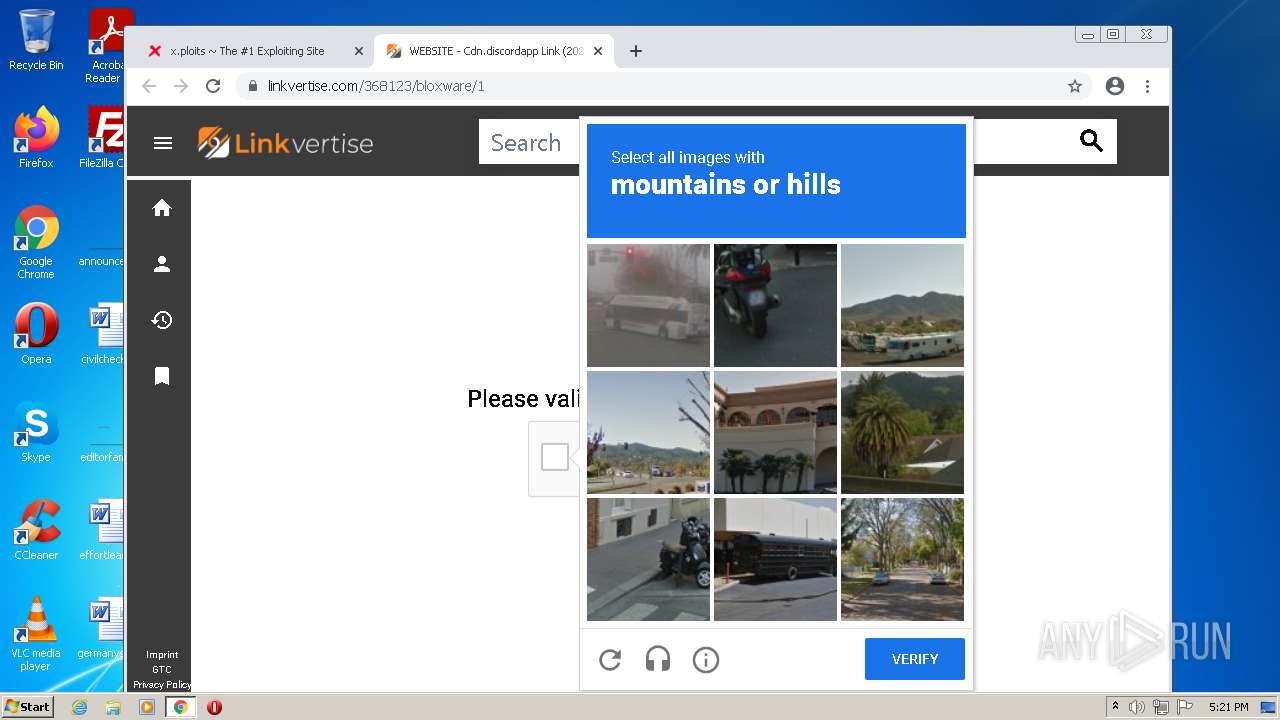Click the 5:21 PM taskbar clock
This screenshot has height=720, width=1280.
pyautogui.click(x=1228, y=707)
